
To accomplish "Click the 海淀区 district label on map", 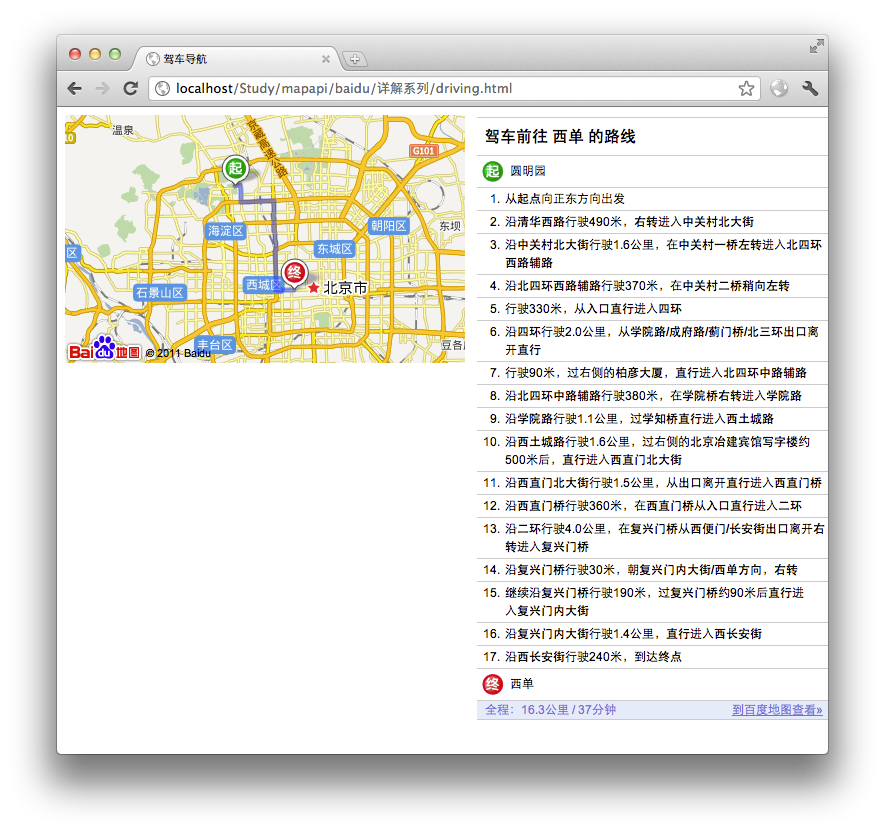I will point(226,230).
